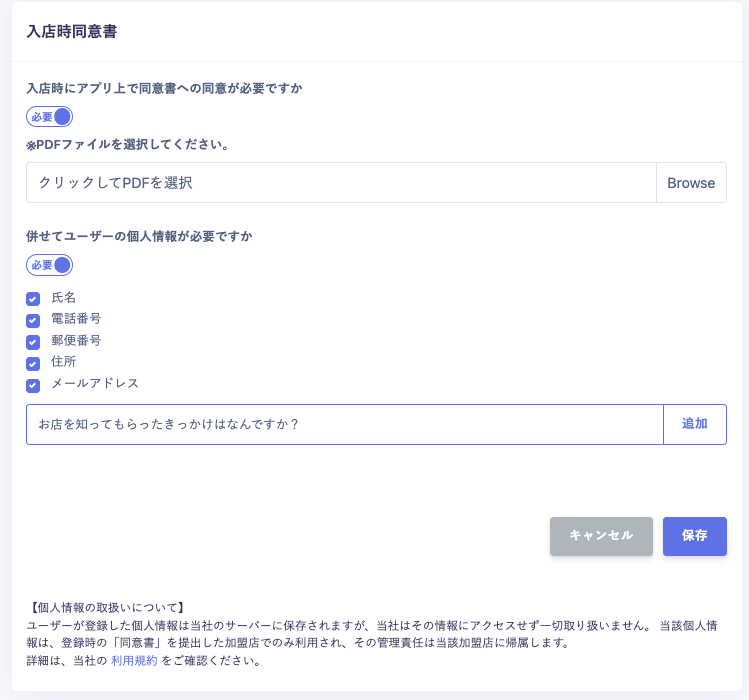The image size is (749, 700).
Task: Uncheck the 氏名 checkbox
Action: tap(33, 299)
